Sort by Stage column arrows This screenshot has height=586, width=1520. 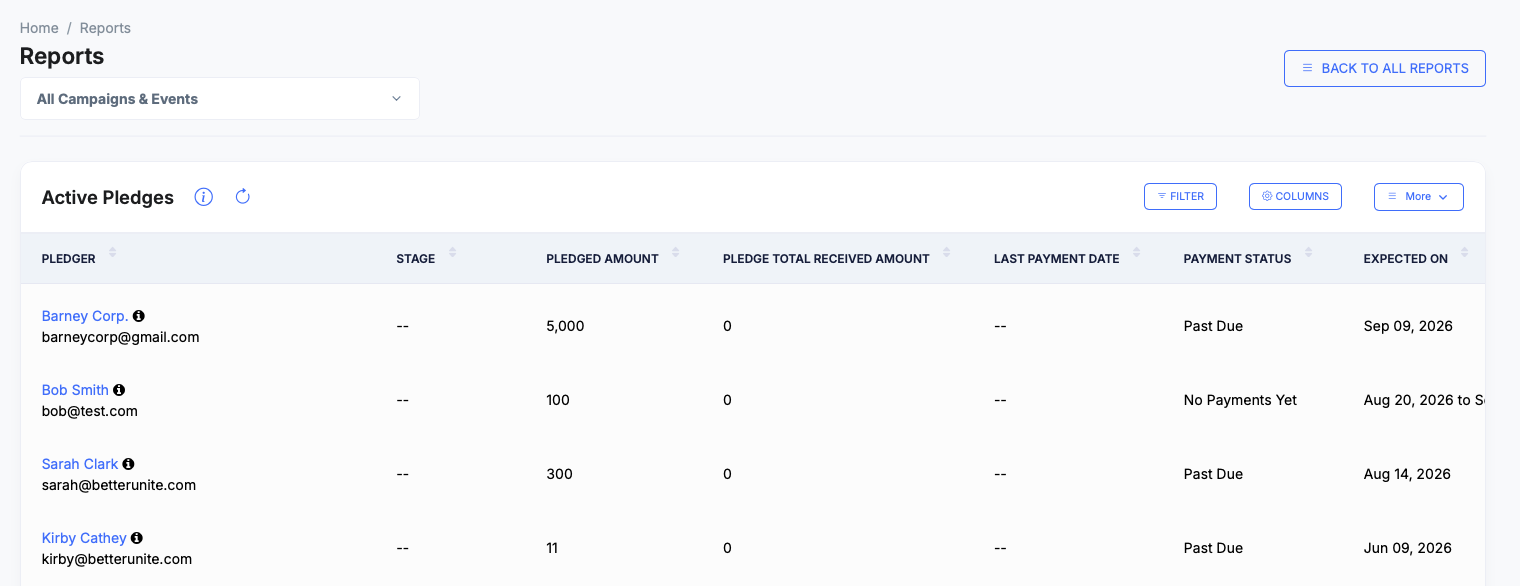(x=452, y=253)
